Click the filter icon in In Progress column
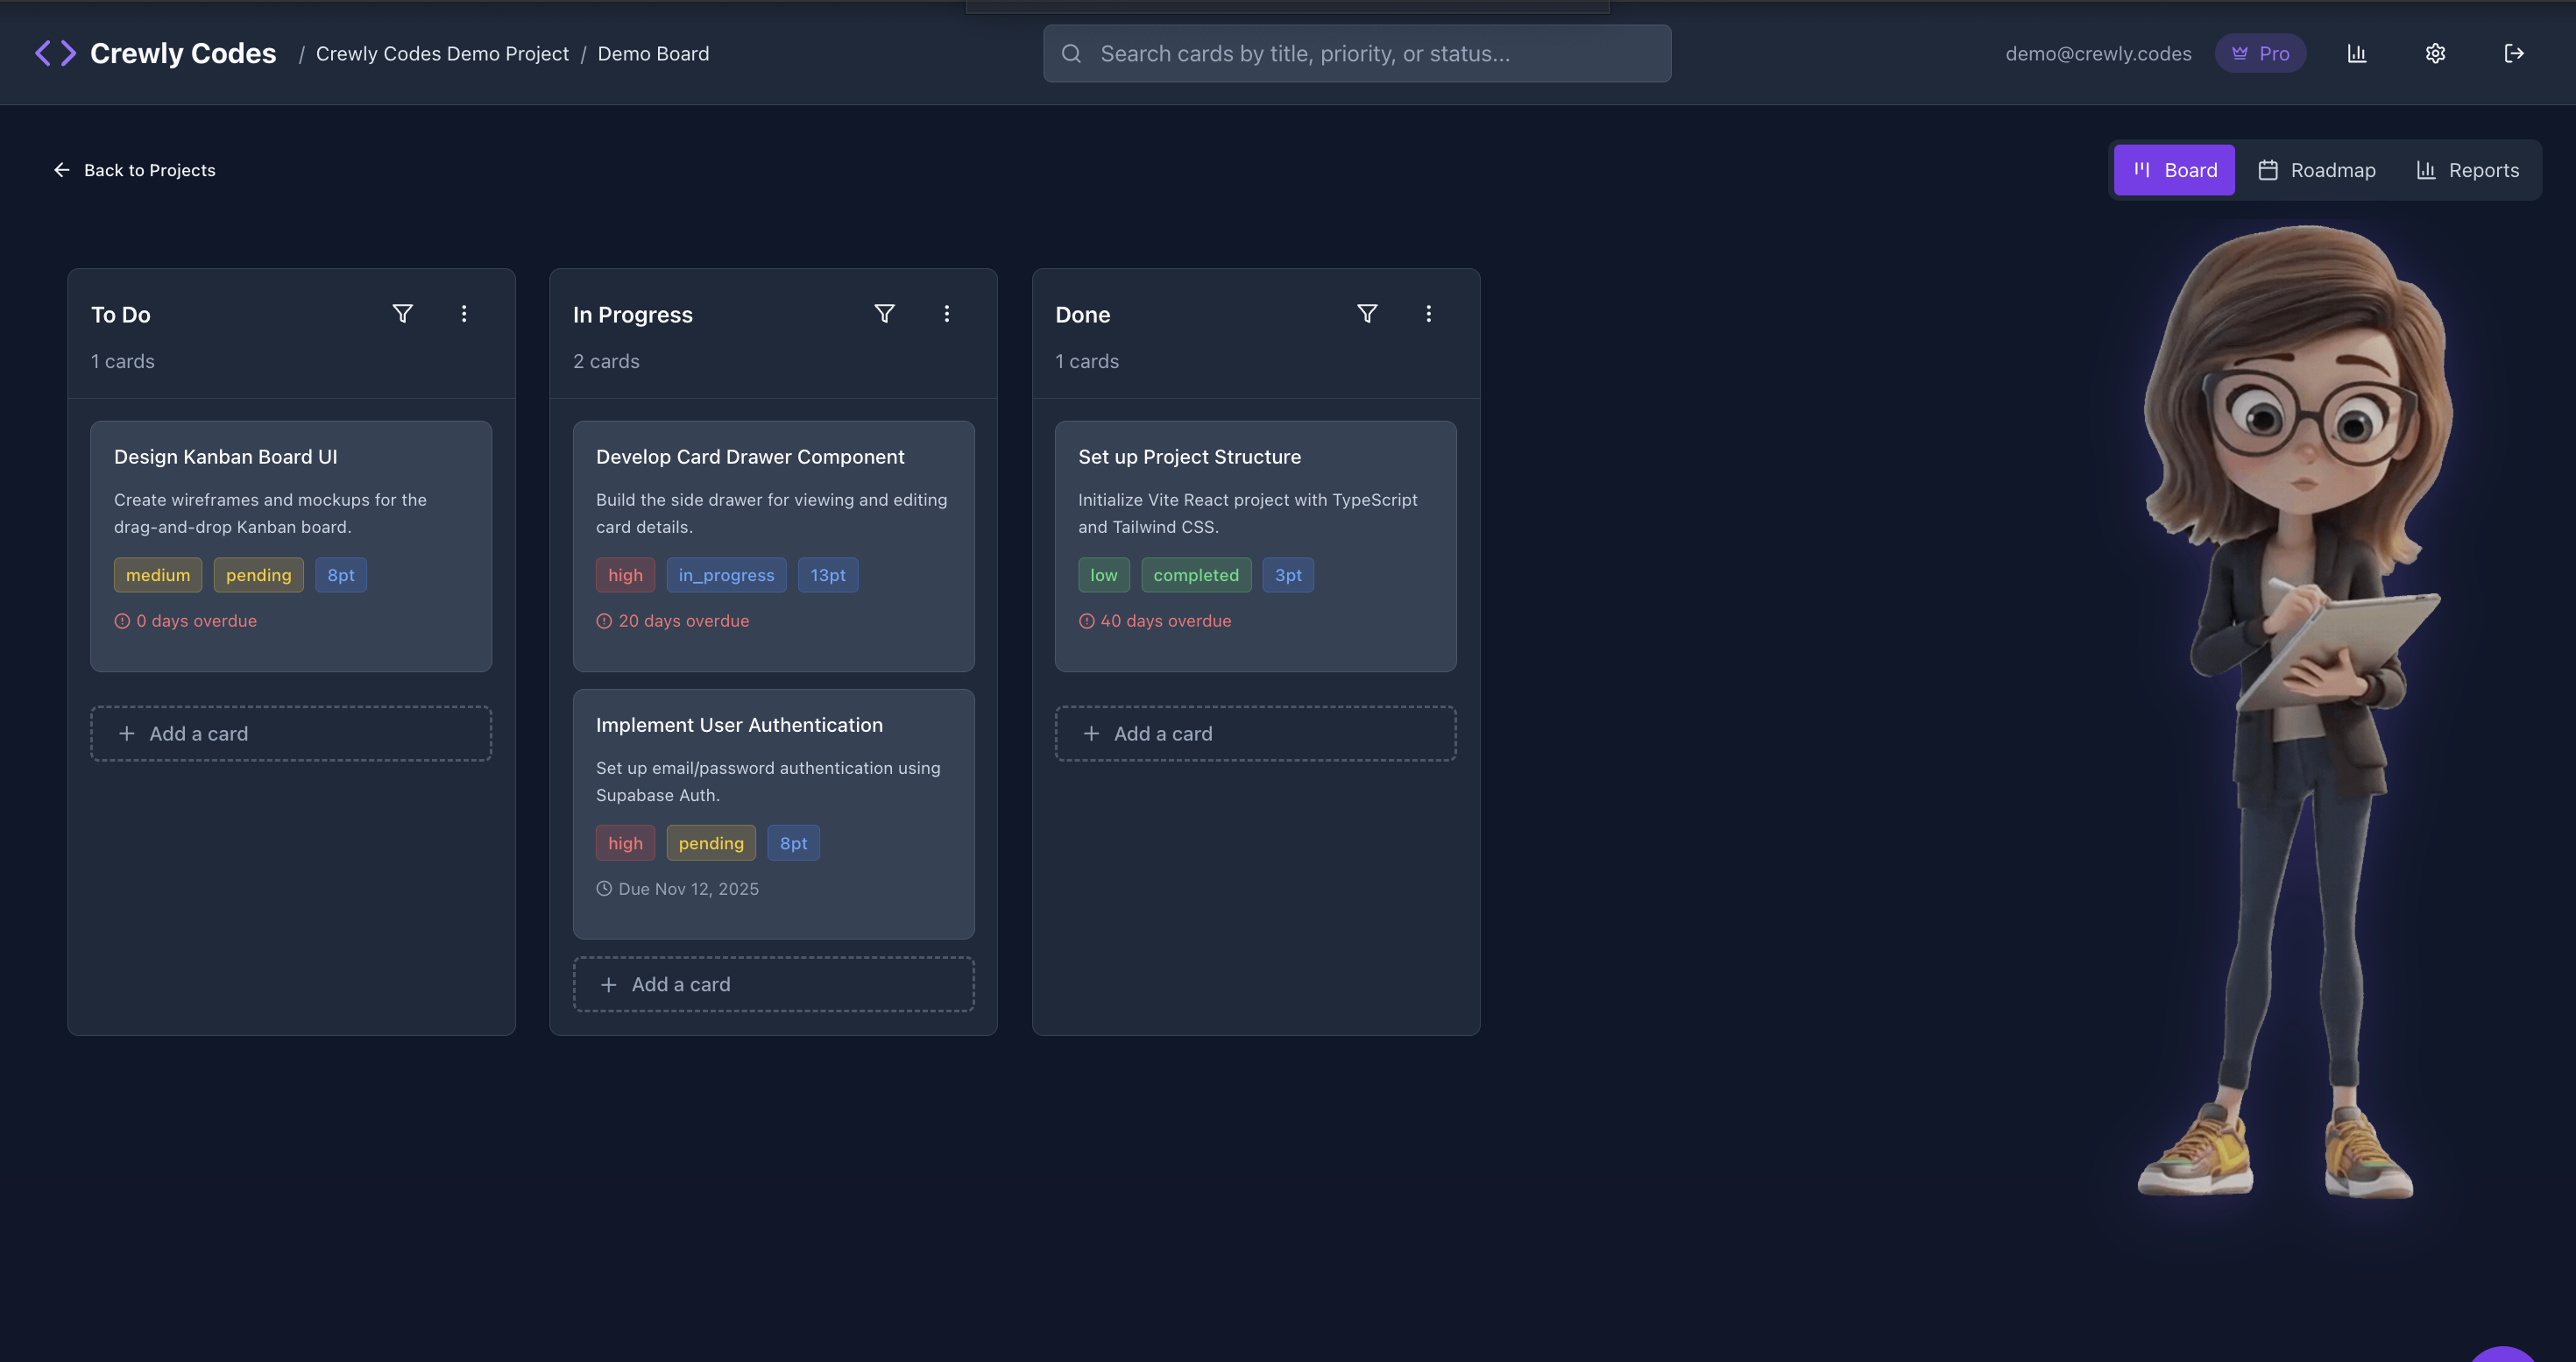Viewport: 2576px width, 1362px height. (884, 314)
